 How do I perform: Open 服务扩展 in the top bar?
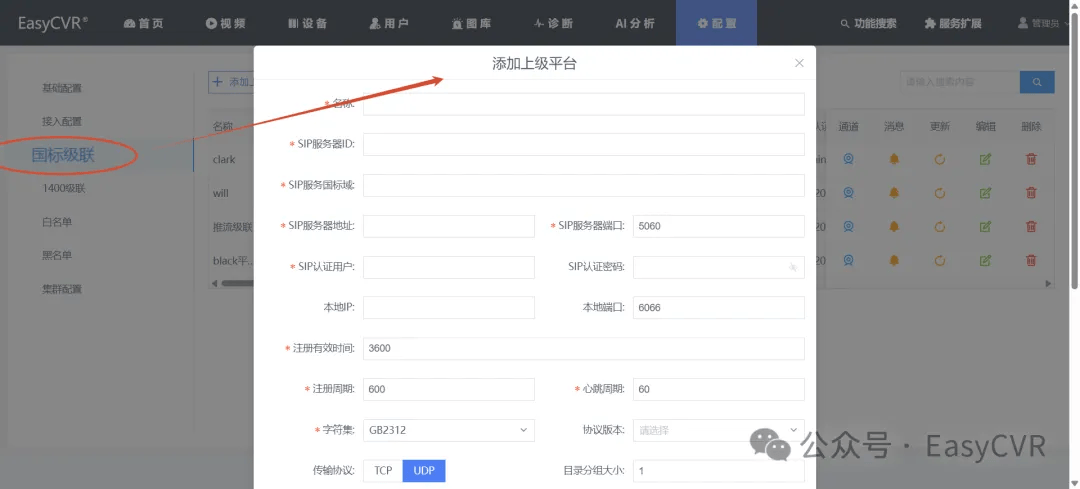click(x=953, y=23)
